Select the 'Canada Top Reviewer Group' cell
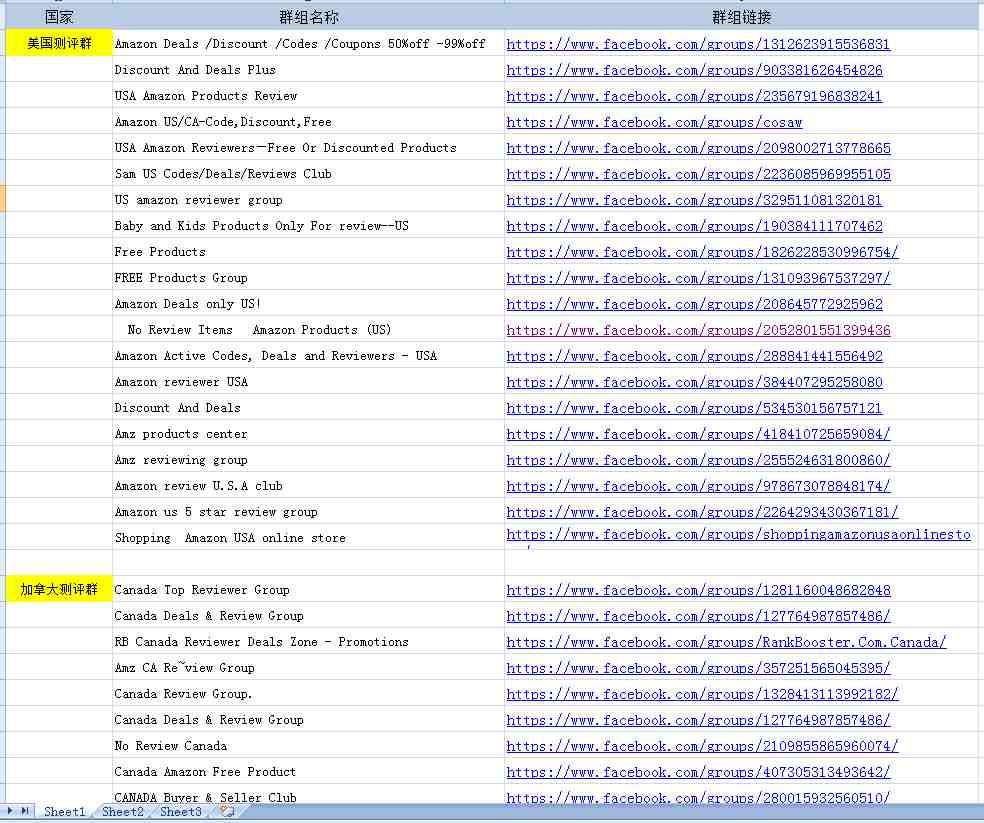The width and height of the screenshot is (984, 823). pos(308,590)
